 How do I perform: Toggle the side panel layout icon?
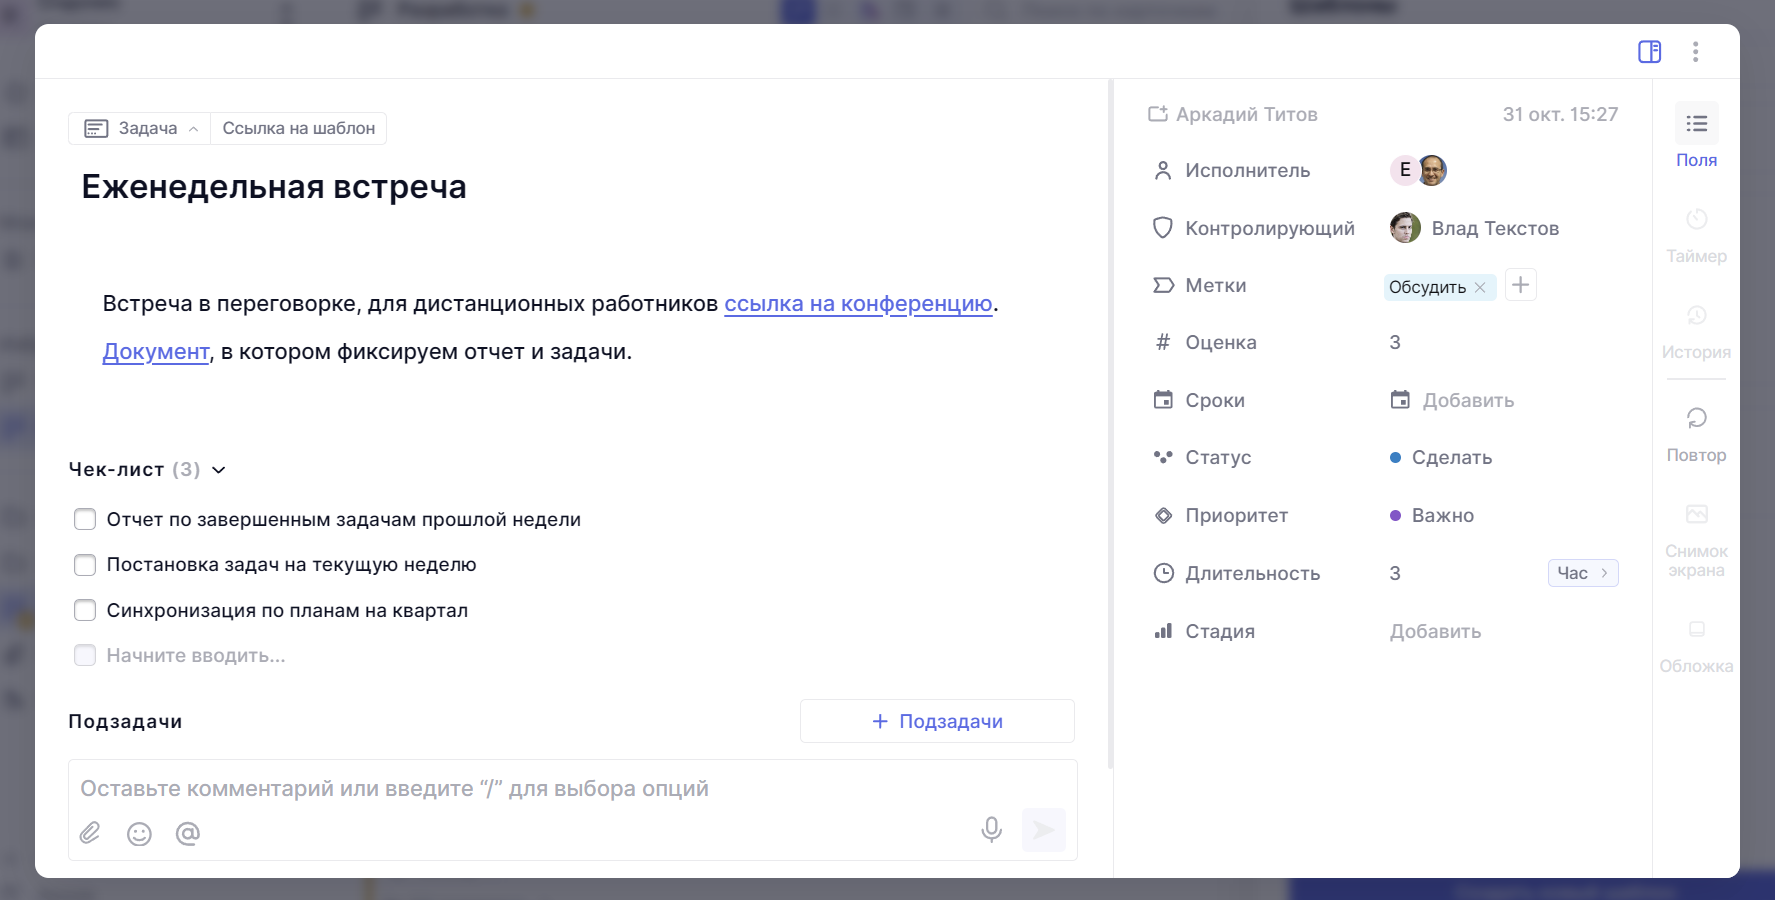pos(1649,52)
